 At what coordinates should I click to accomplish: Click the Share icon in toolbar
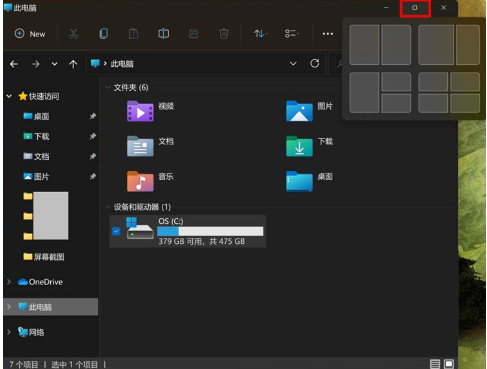click(x=193, y=34)
